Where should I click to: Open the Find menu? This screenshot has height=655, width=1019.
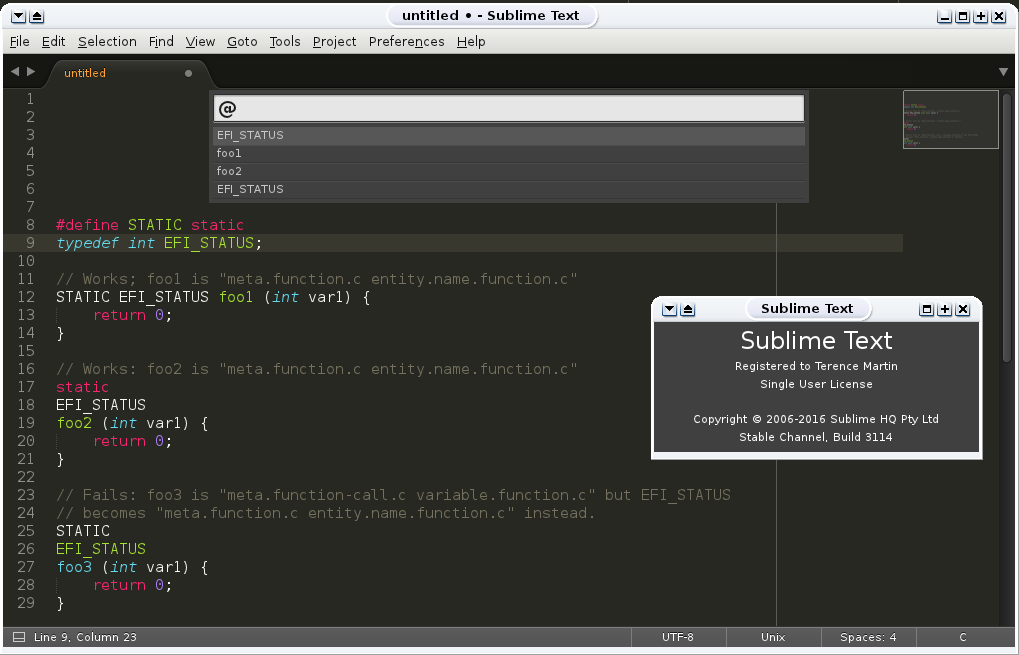tap(161, 42)
